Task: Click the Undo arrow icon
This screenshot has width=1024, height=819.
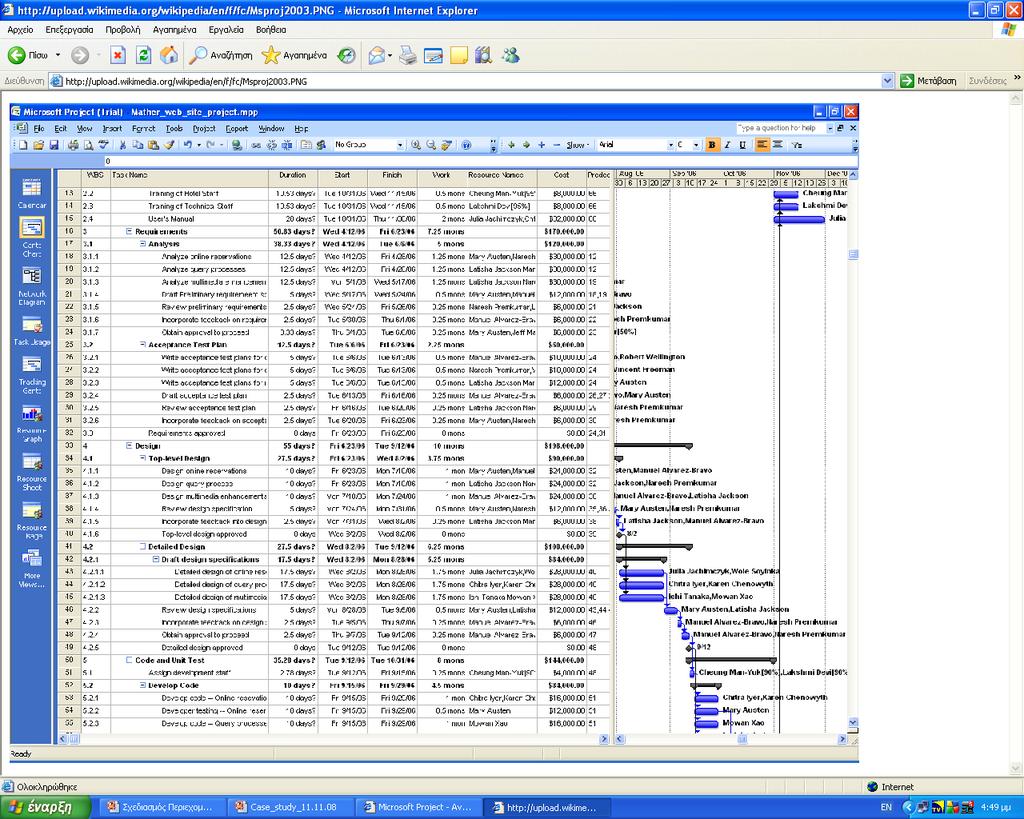Action: 187,145
